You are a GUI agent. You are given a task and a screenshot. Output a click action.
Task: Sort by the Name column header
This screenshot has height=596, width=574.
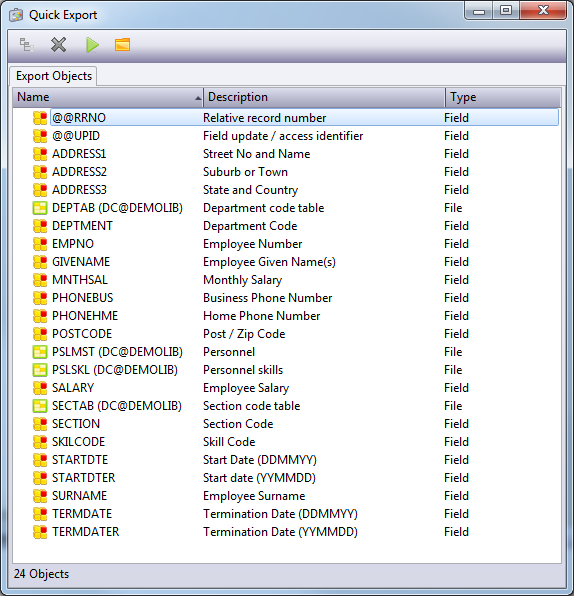pos(108,97)
